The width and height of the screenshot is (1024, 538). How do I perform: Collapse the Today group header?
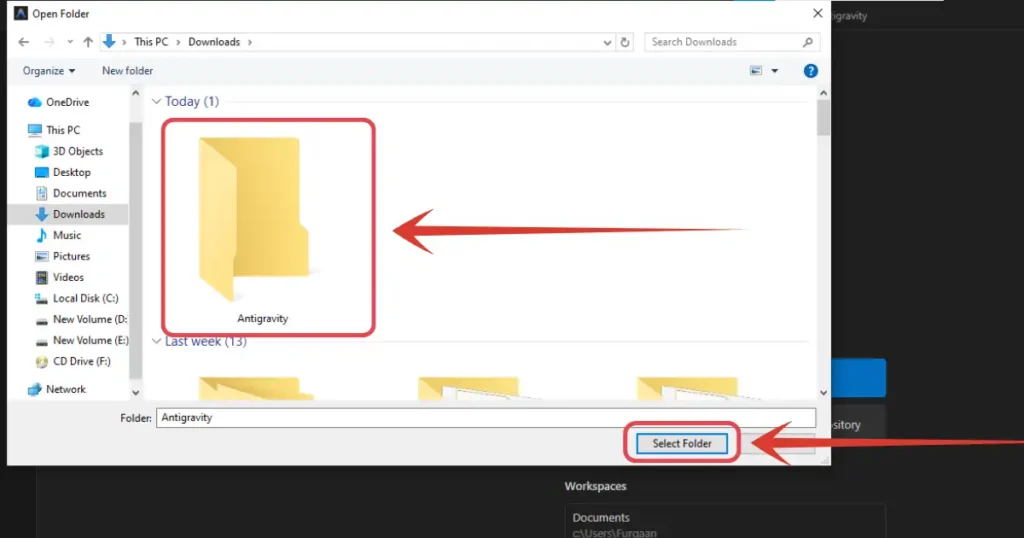157,101
